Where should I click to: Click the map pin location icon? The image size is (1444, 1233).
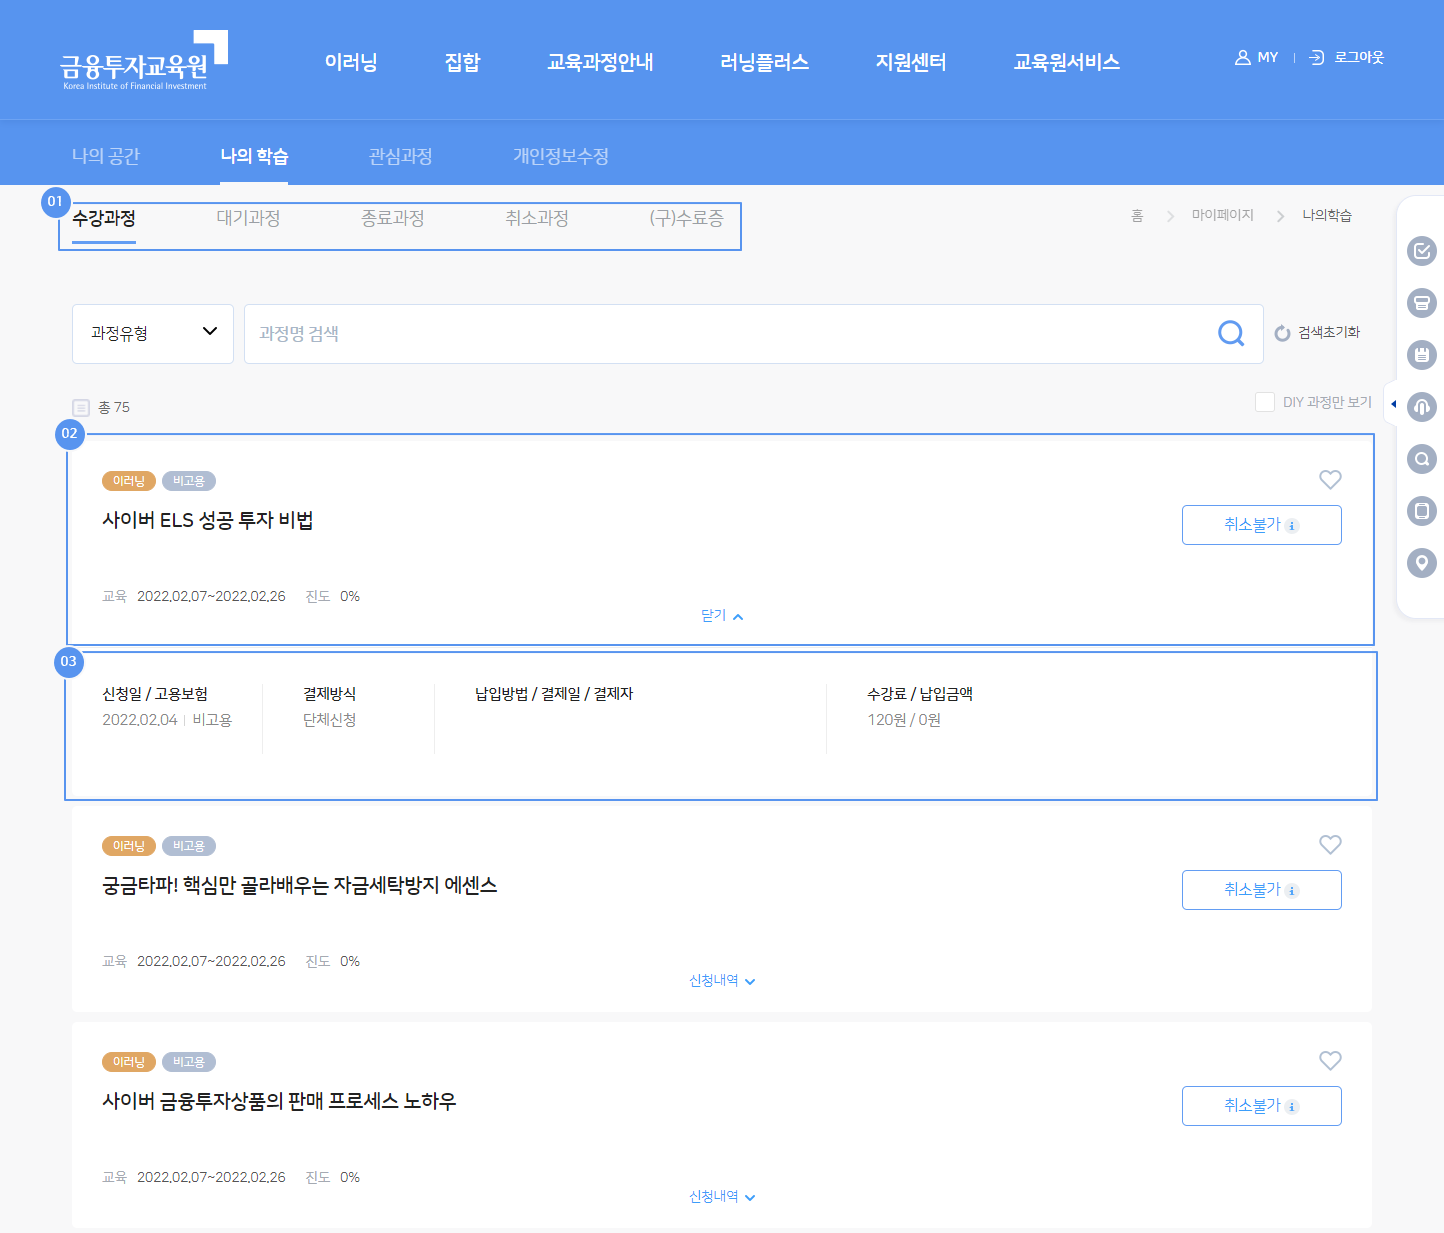pyautogui.click(x=1421, y=563)
